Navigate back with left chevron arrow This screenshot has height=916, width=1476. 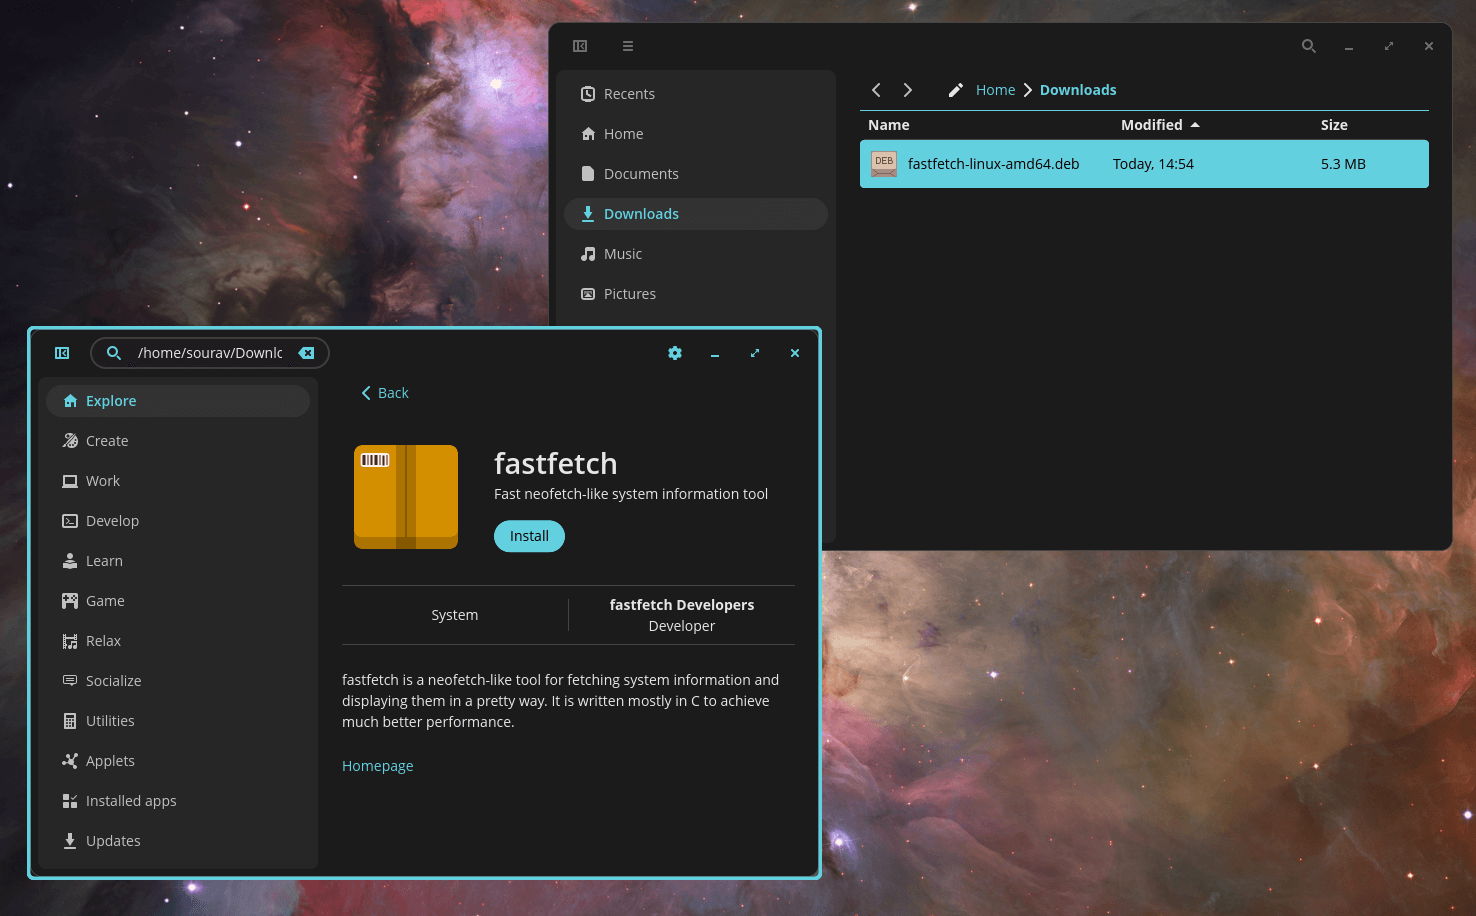[x=876, y=90]
